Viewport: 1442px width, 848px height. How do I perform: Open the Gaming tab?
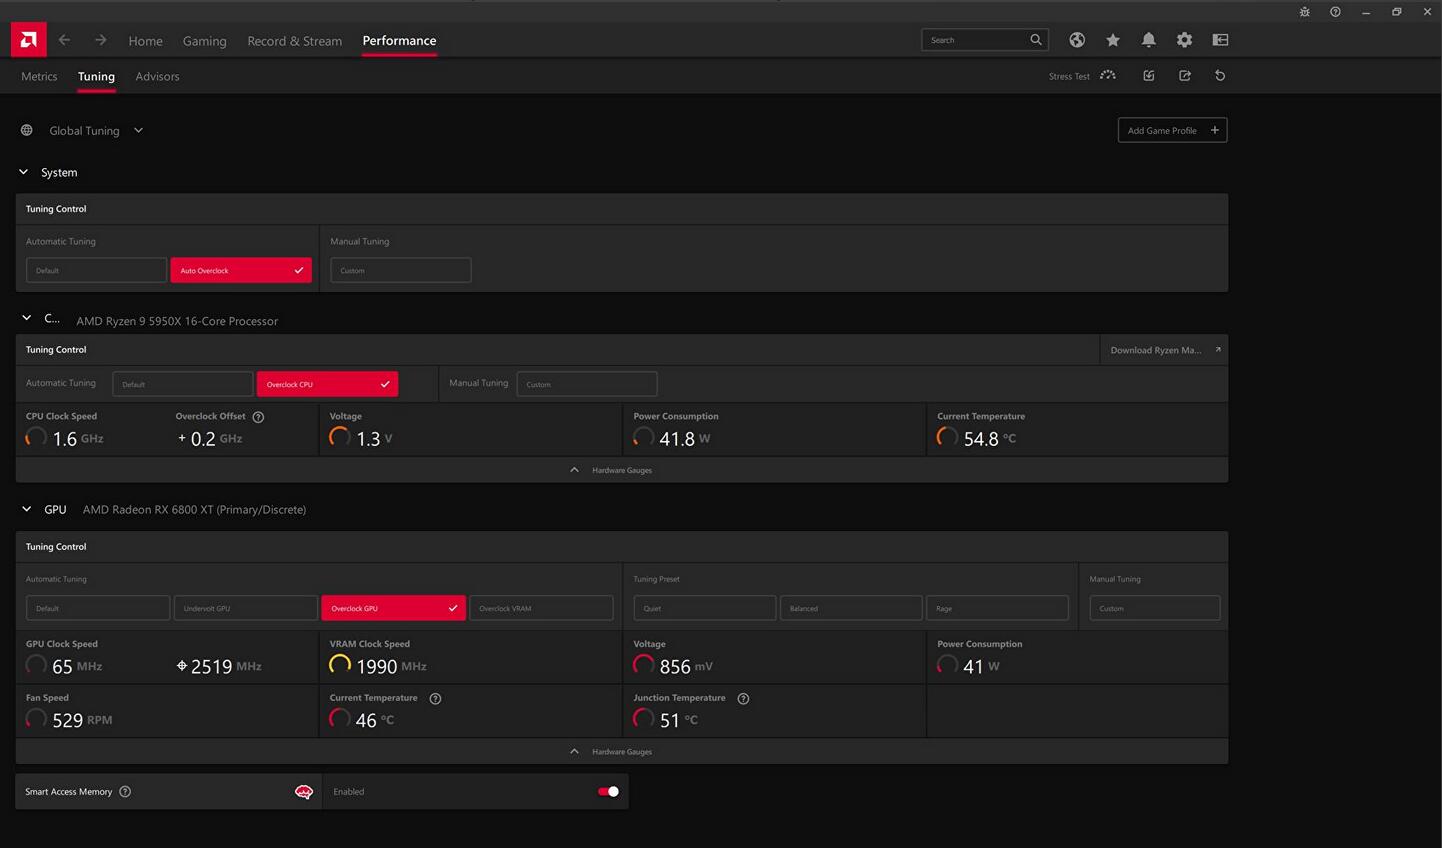pos(204,41)
